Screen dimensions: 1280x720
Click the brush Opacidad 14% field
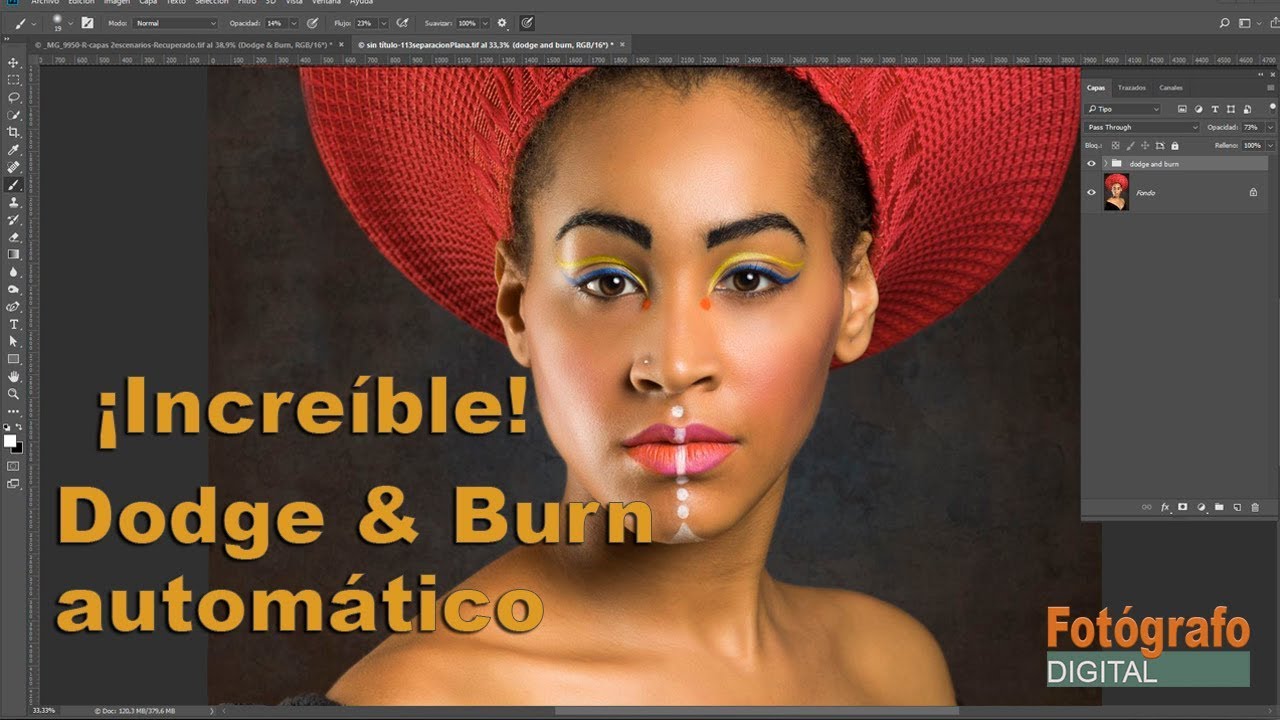pos(275,22)
